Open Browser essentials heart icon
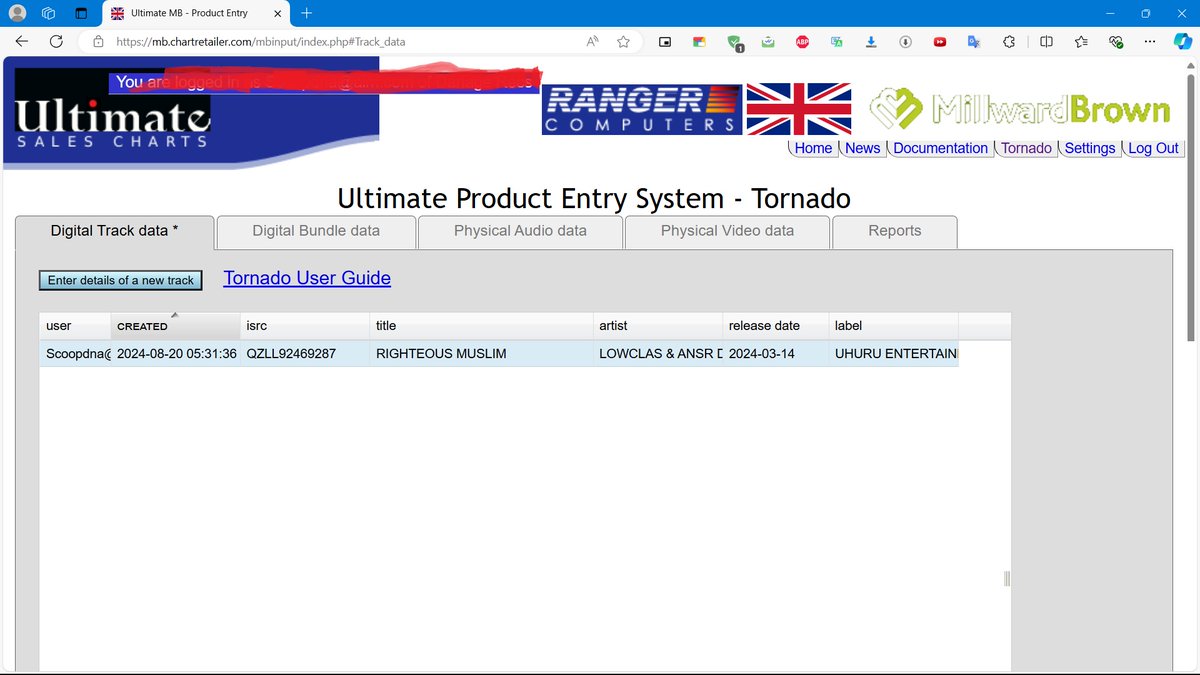Viewport: 1200px width, 675px height. pos(1116,42)
